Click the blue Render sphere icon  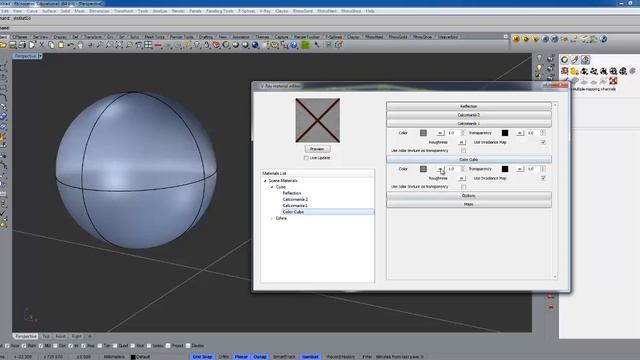coord(256,45)
